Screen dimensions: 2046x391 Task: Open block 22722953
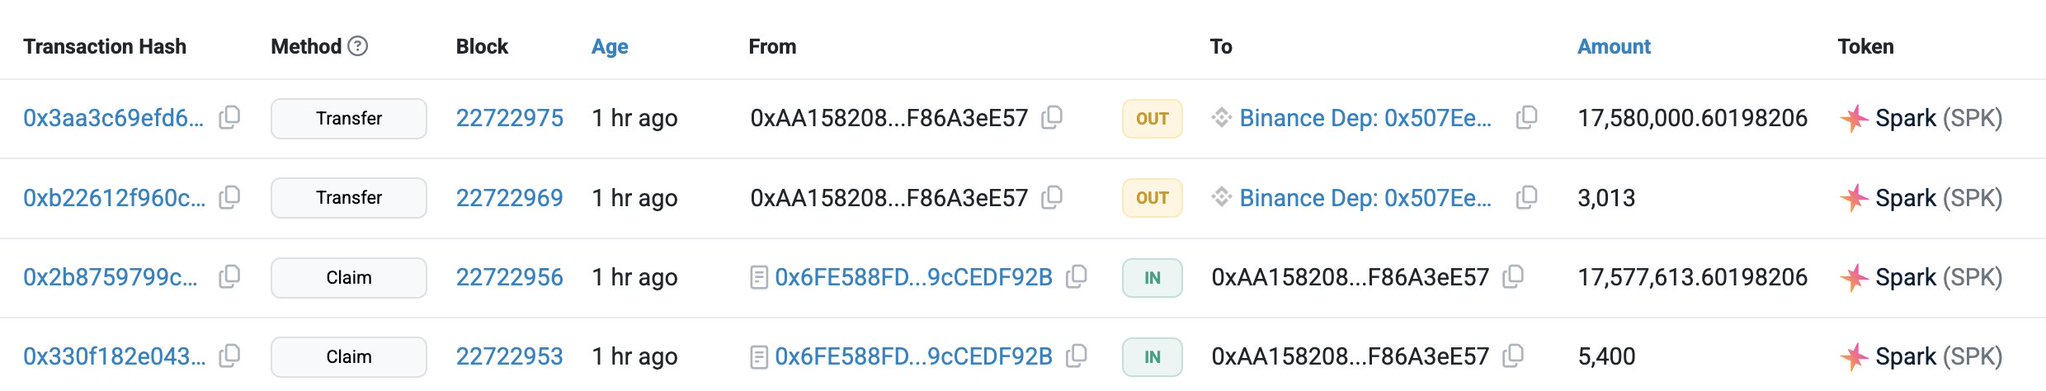coord(510,356)
